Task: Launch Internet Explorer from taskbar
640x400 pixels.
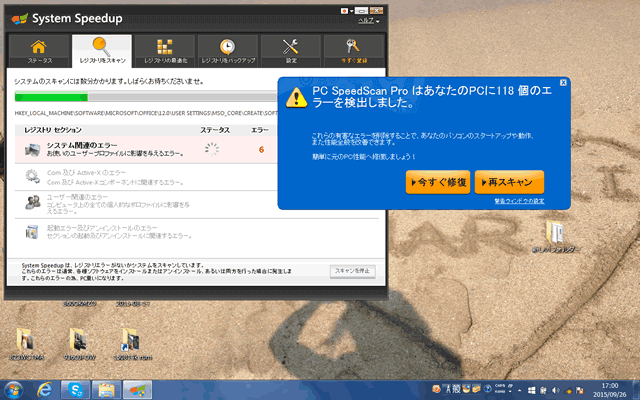Action: (x=44, y=390)
